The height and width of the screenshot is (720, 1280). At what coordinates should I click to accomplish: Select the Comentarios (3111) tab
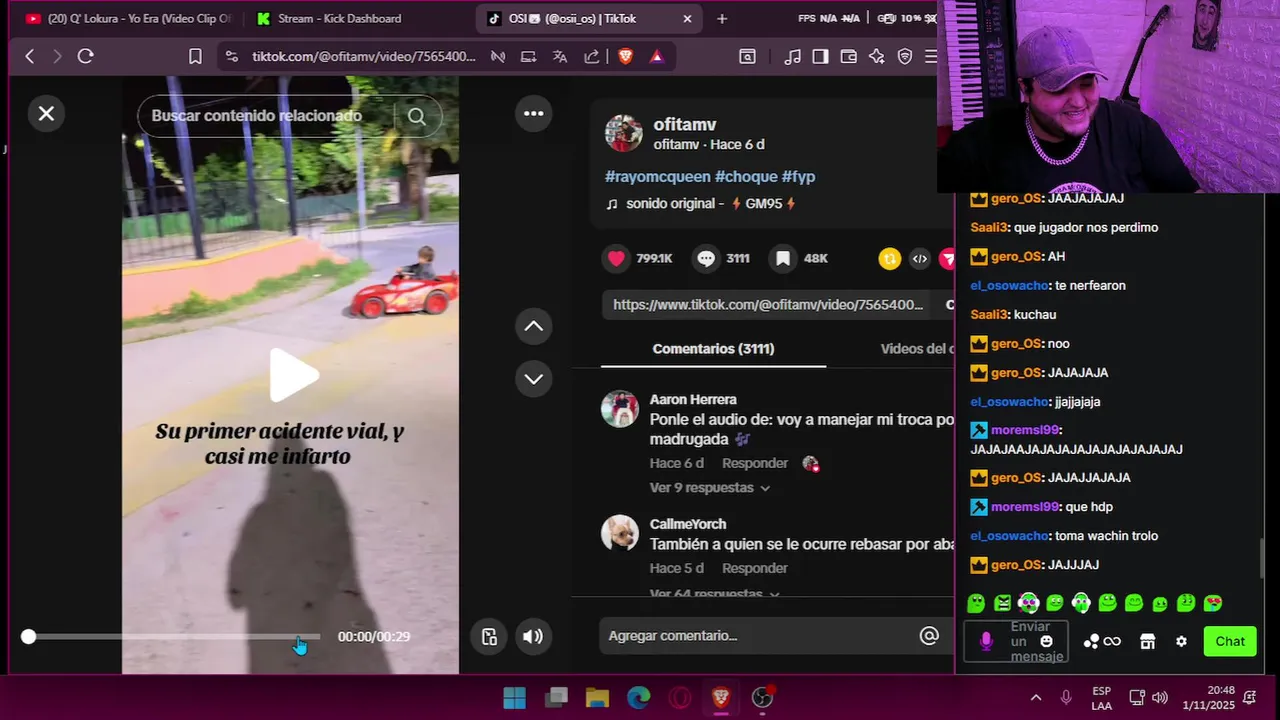[x=713, y=349]
